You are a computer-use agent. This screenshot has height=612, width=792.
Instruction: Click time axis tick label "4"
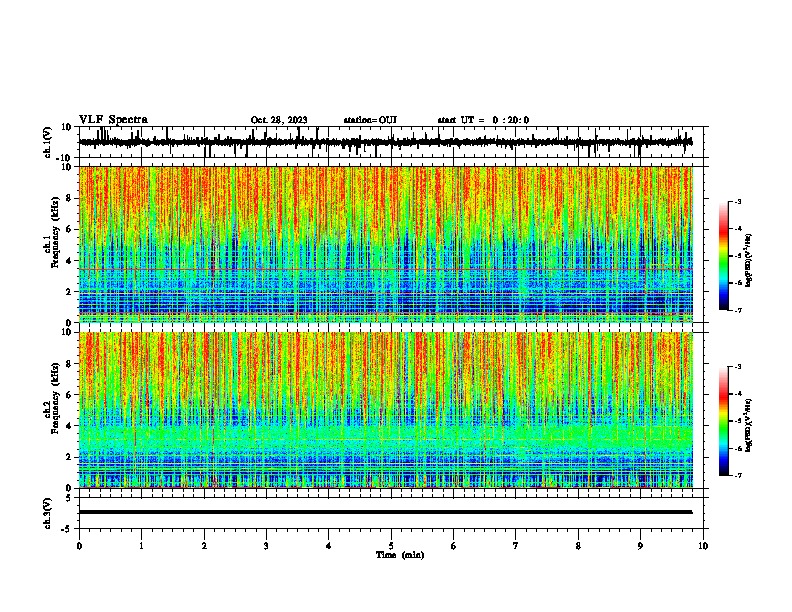pyautogui.click(x=329, y=546)
